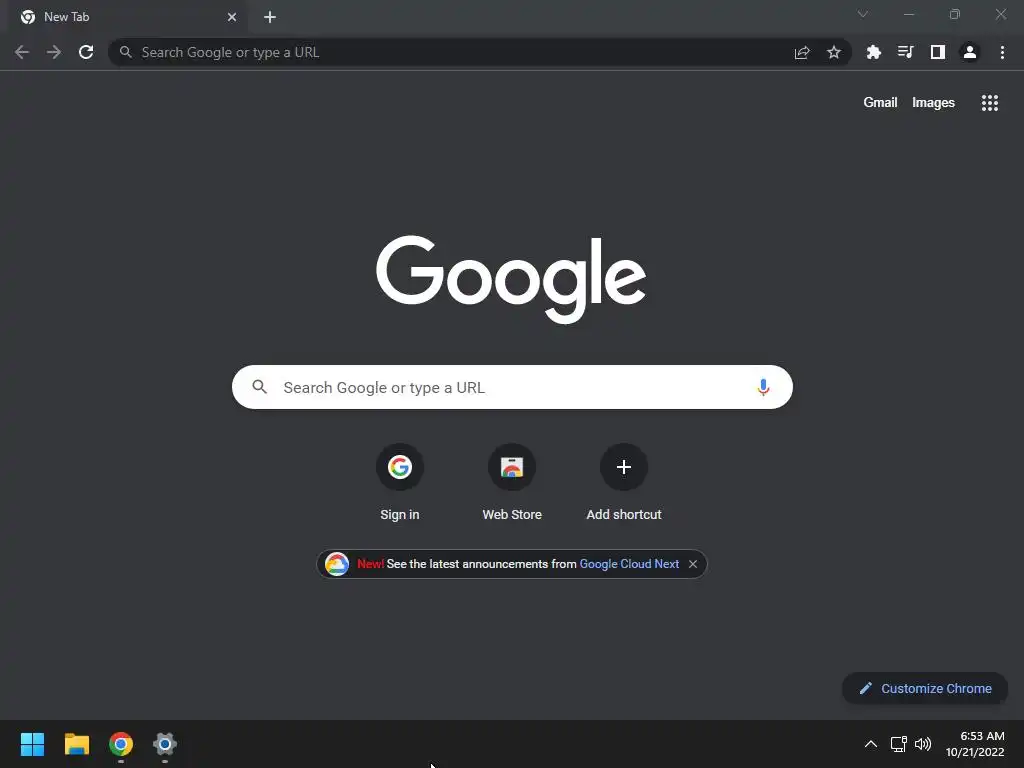Image resolution: width=1024 pixels, height=768 pixels.
Task: Add a new shortcut tile
Action: pyautogui.click(x=624, y=483)
